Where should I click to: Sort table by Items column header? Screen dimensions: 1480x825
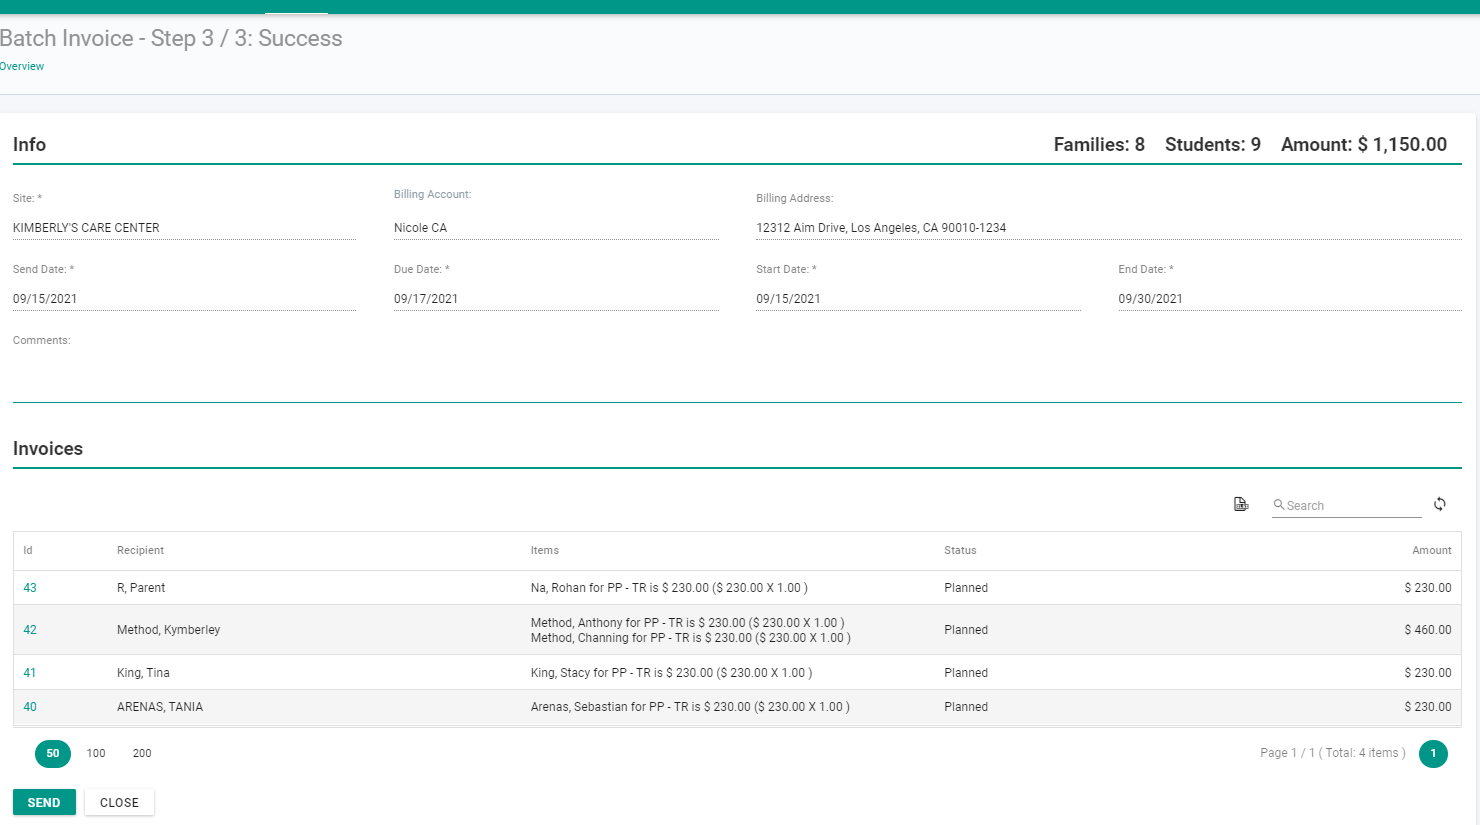(545, 550)
